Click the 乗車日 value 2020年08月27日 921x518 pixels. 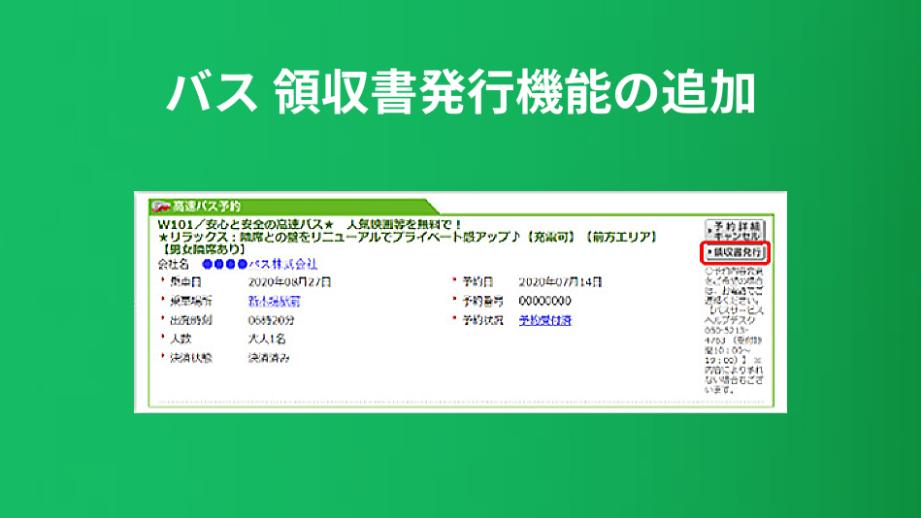pos(289,282)
